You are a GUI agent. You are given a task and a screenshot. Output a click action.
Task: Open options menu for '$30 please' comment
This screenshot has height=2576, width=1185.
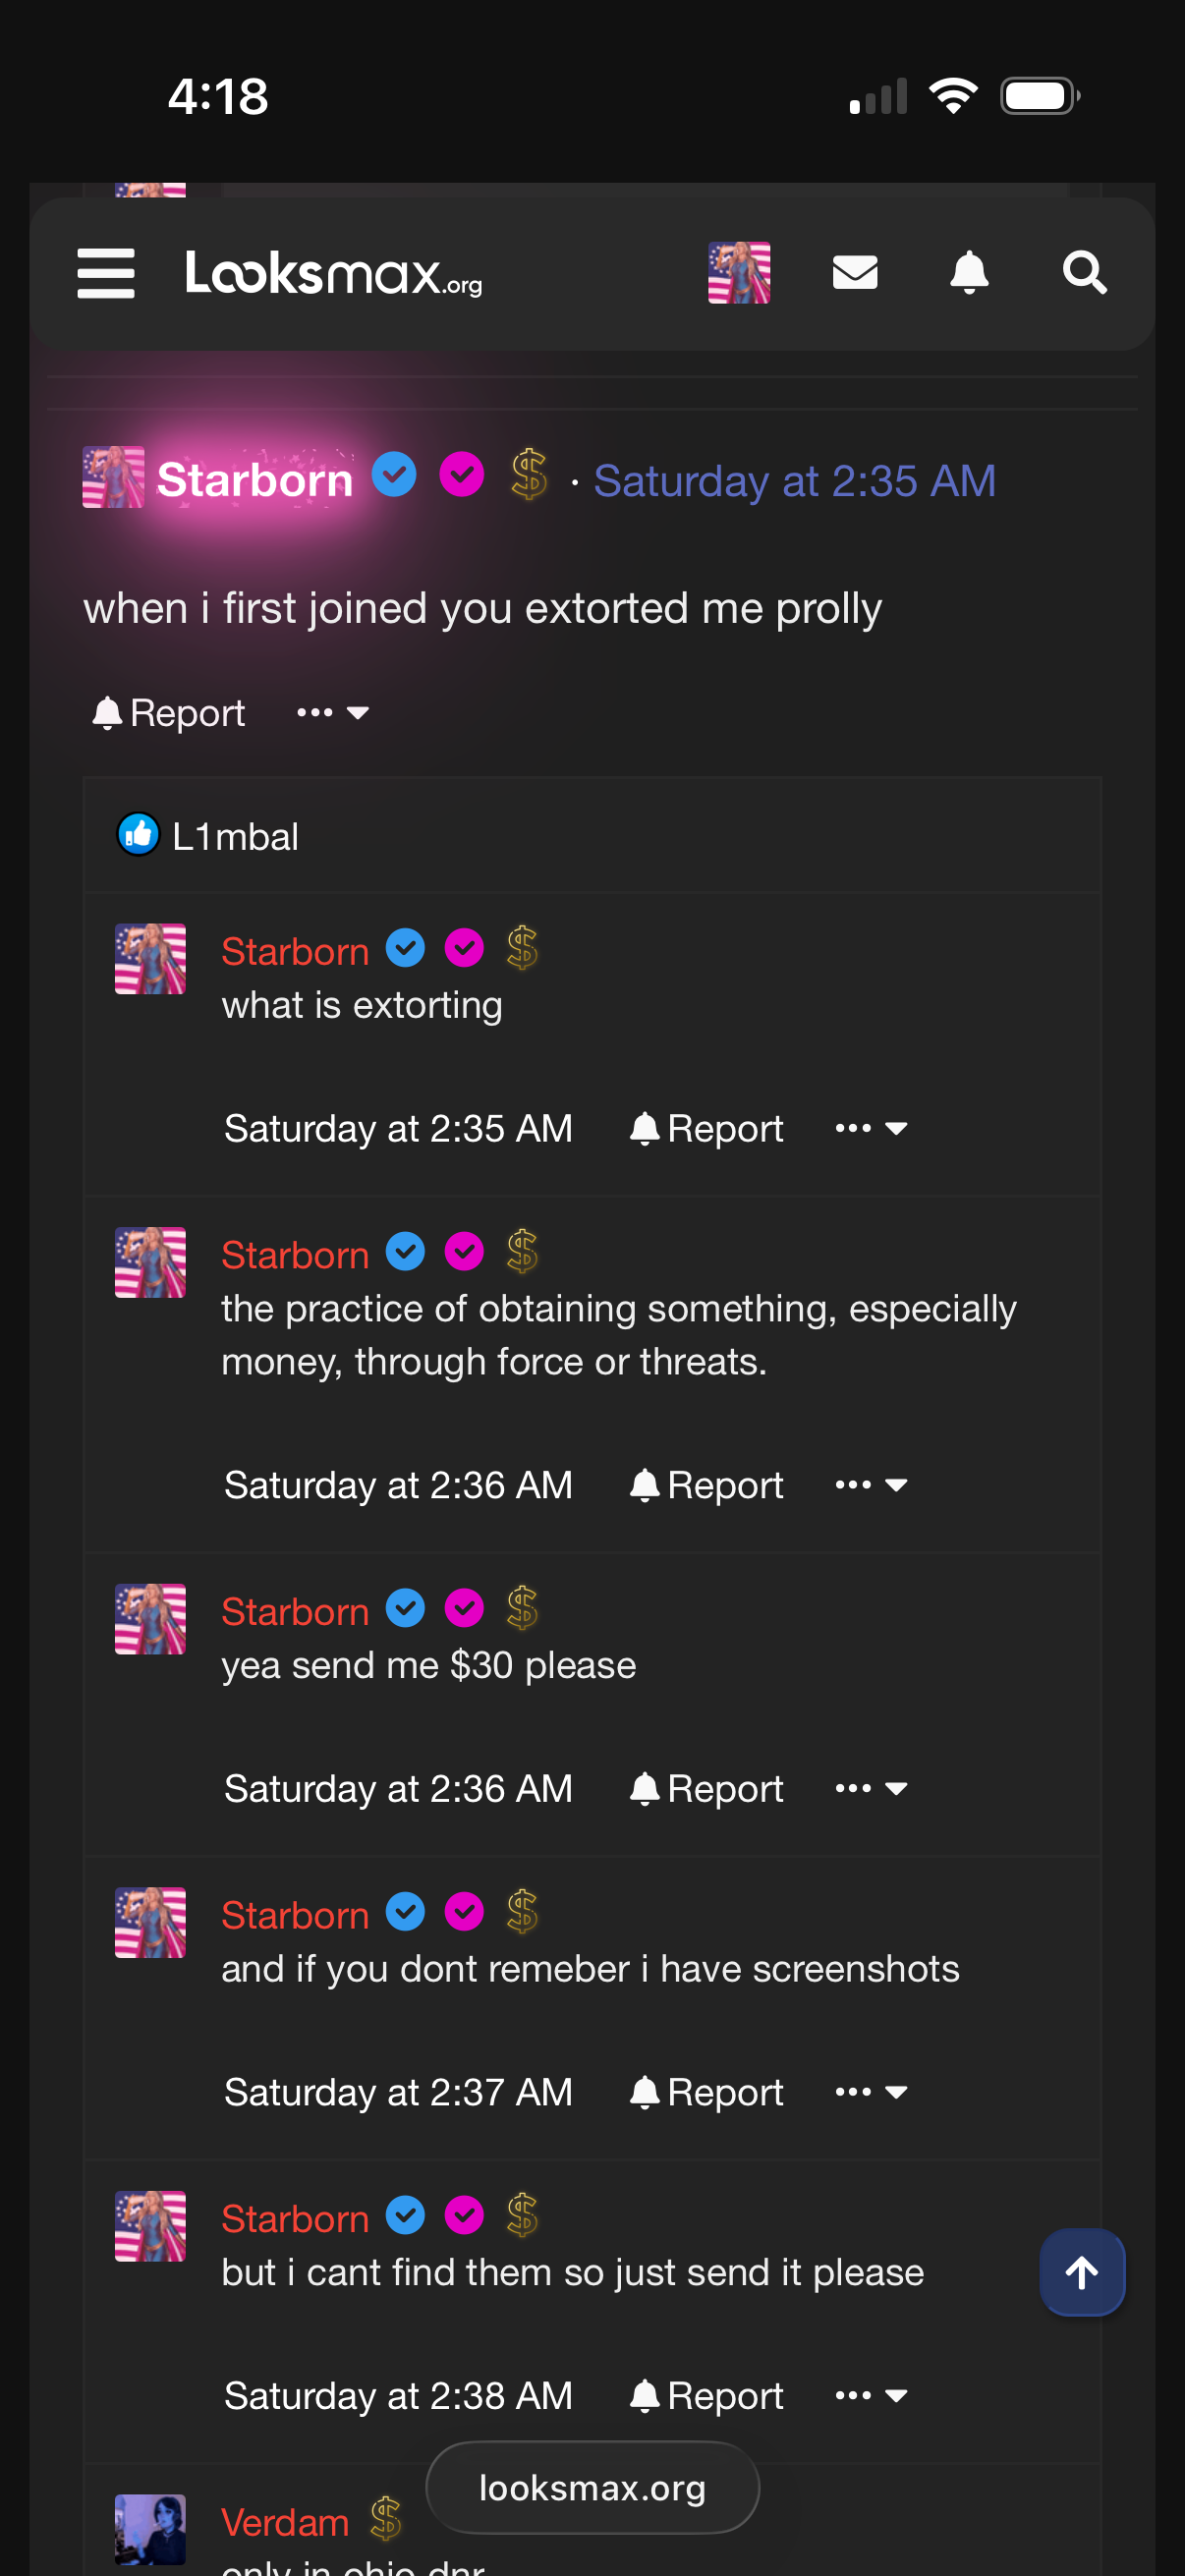click(x=871, y=1788)
